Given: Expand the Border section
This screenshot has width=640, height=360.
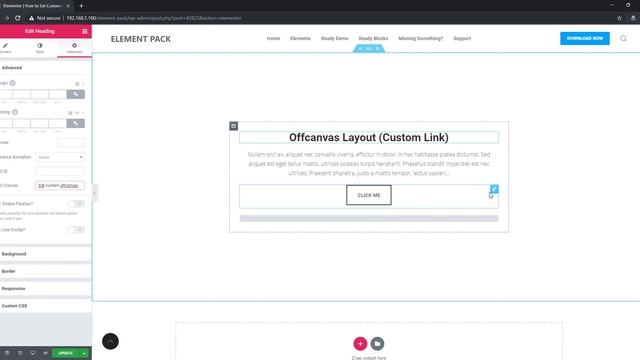Looking at the screenshot, I should [x=46, y=271].
